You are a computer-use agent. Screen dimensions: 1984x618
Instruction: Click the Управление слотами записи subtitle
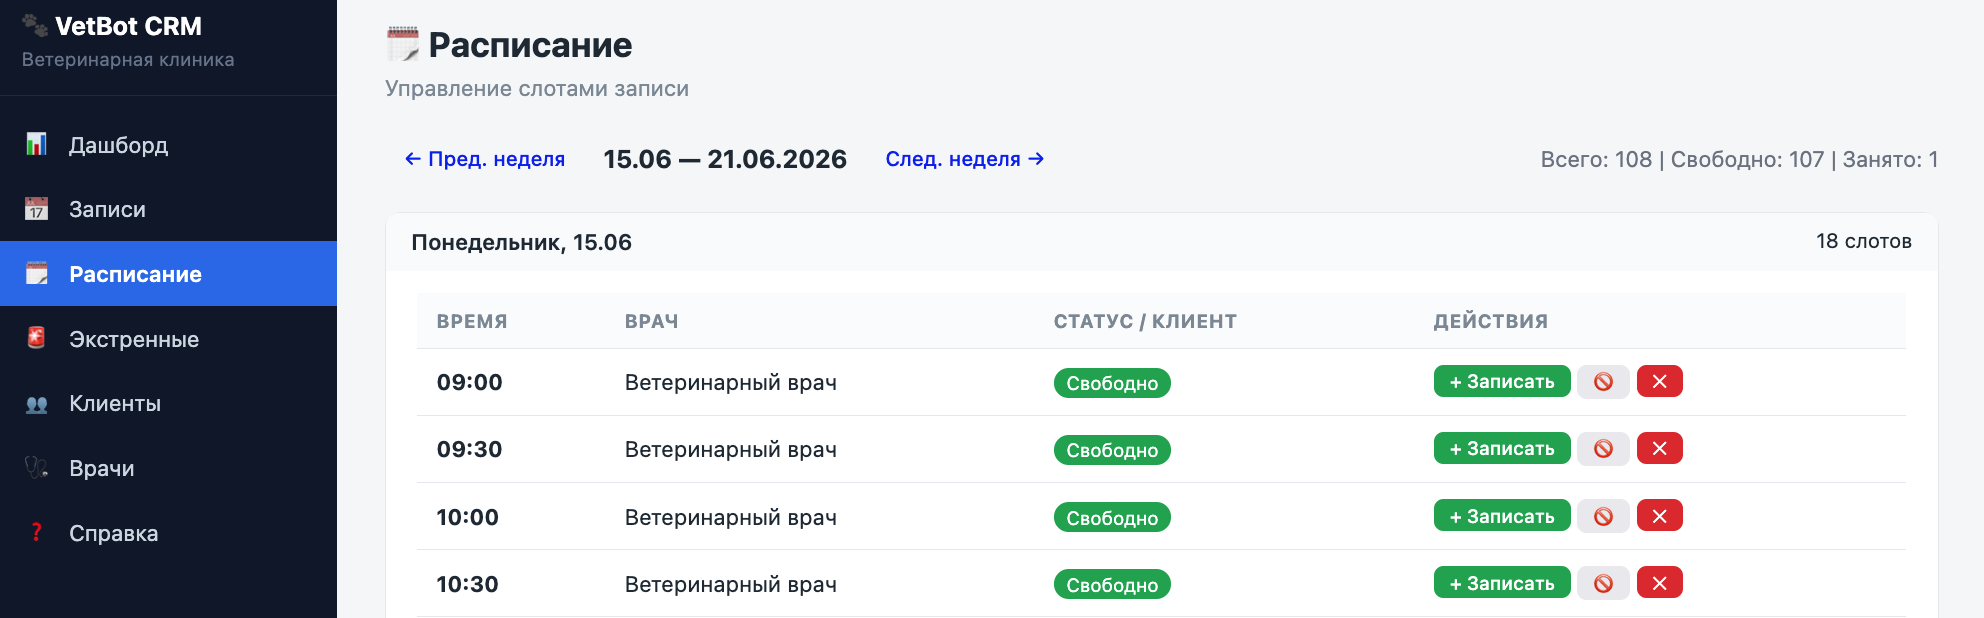[537, 88]
